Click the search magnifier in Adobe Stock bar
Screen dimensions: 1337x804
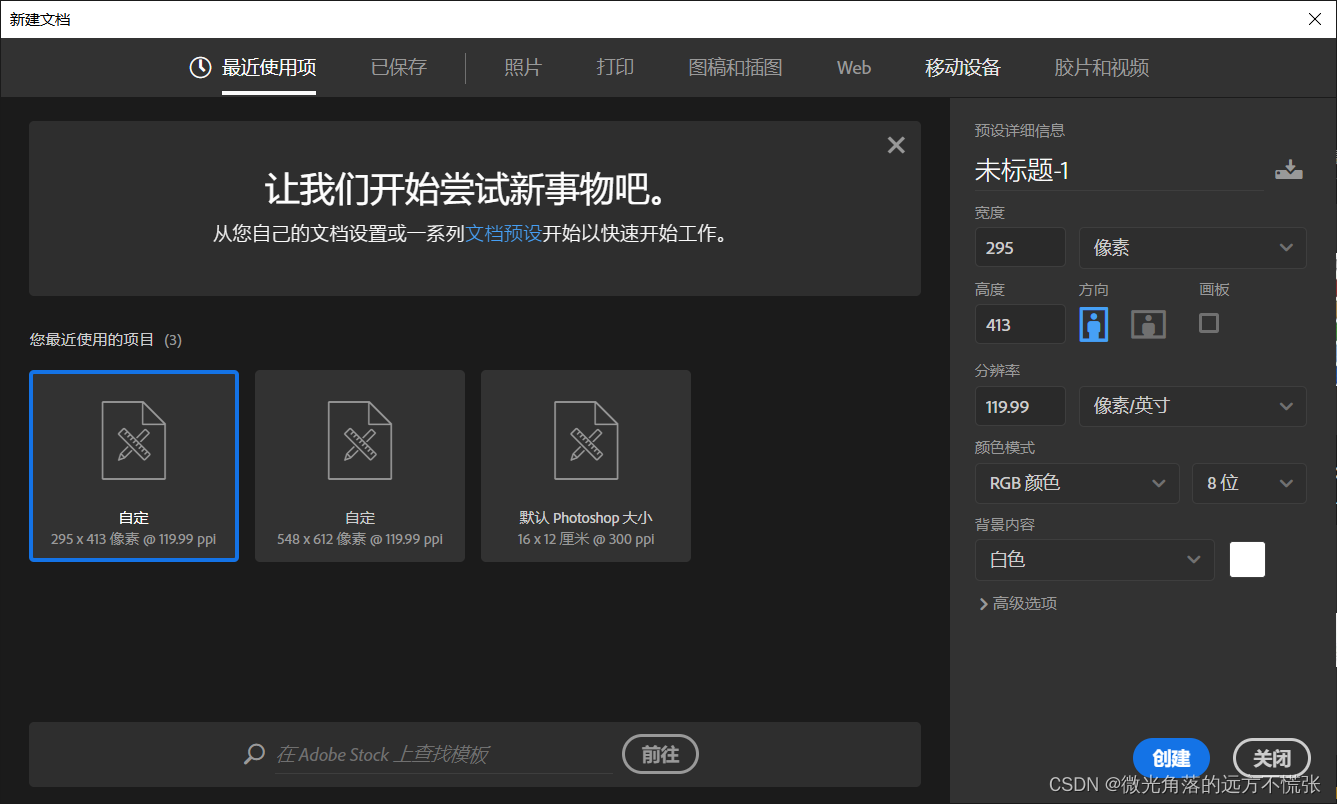click(253, 754)
